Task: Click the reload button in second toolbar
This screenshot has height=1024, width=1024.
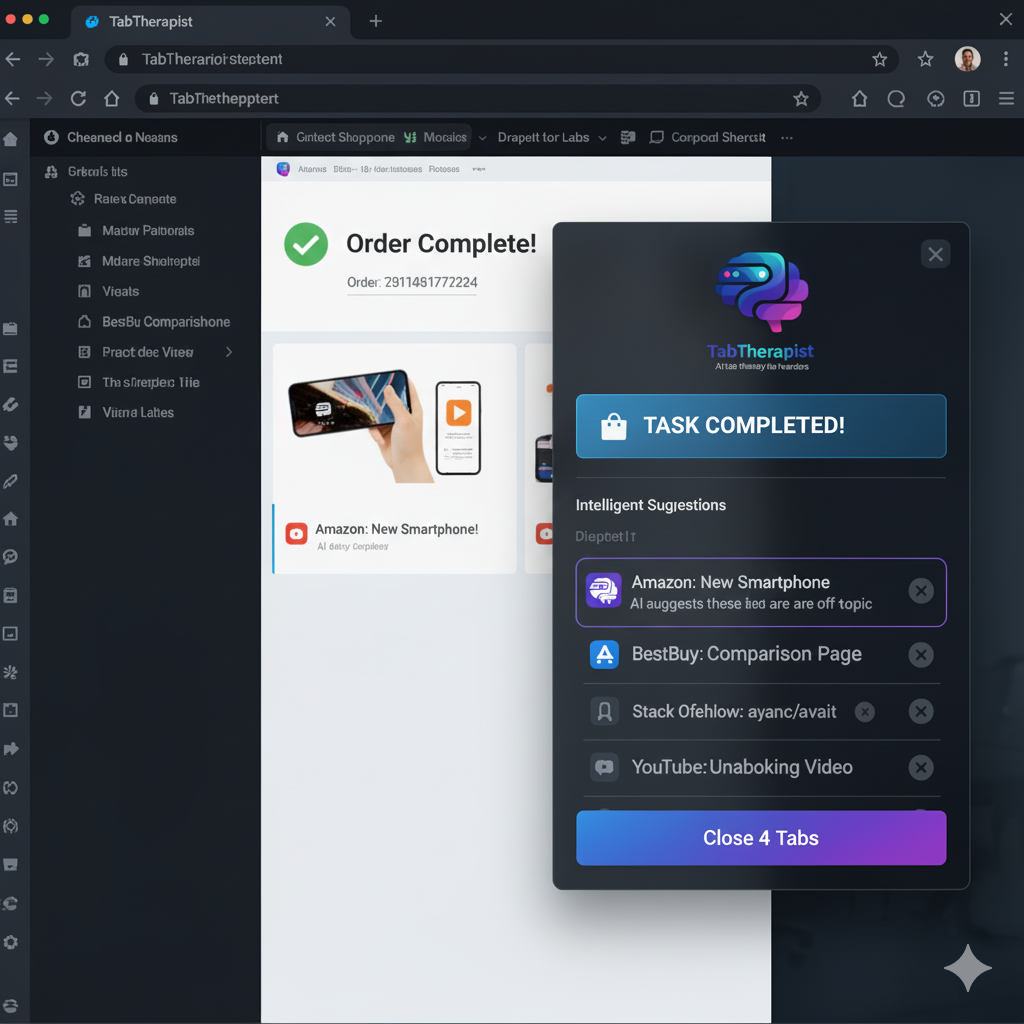Action: click(78, 99)
